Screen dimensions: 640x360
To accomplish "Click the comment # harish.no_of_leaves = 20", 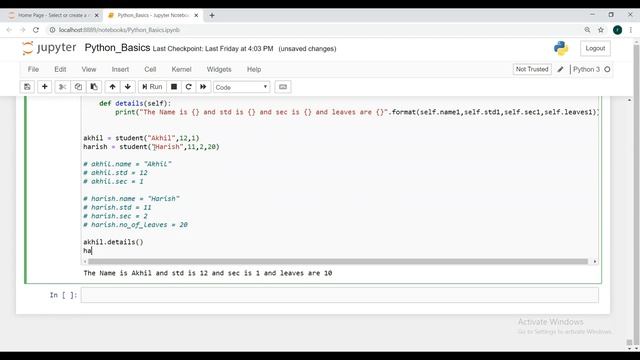I will [136, 225].
